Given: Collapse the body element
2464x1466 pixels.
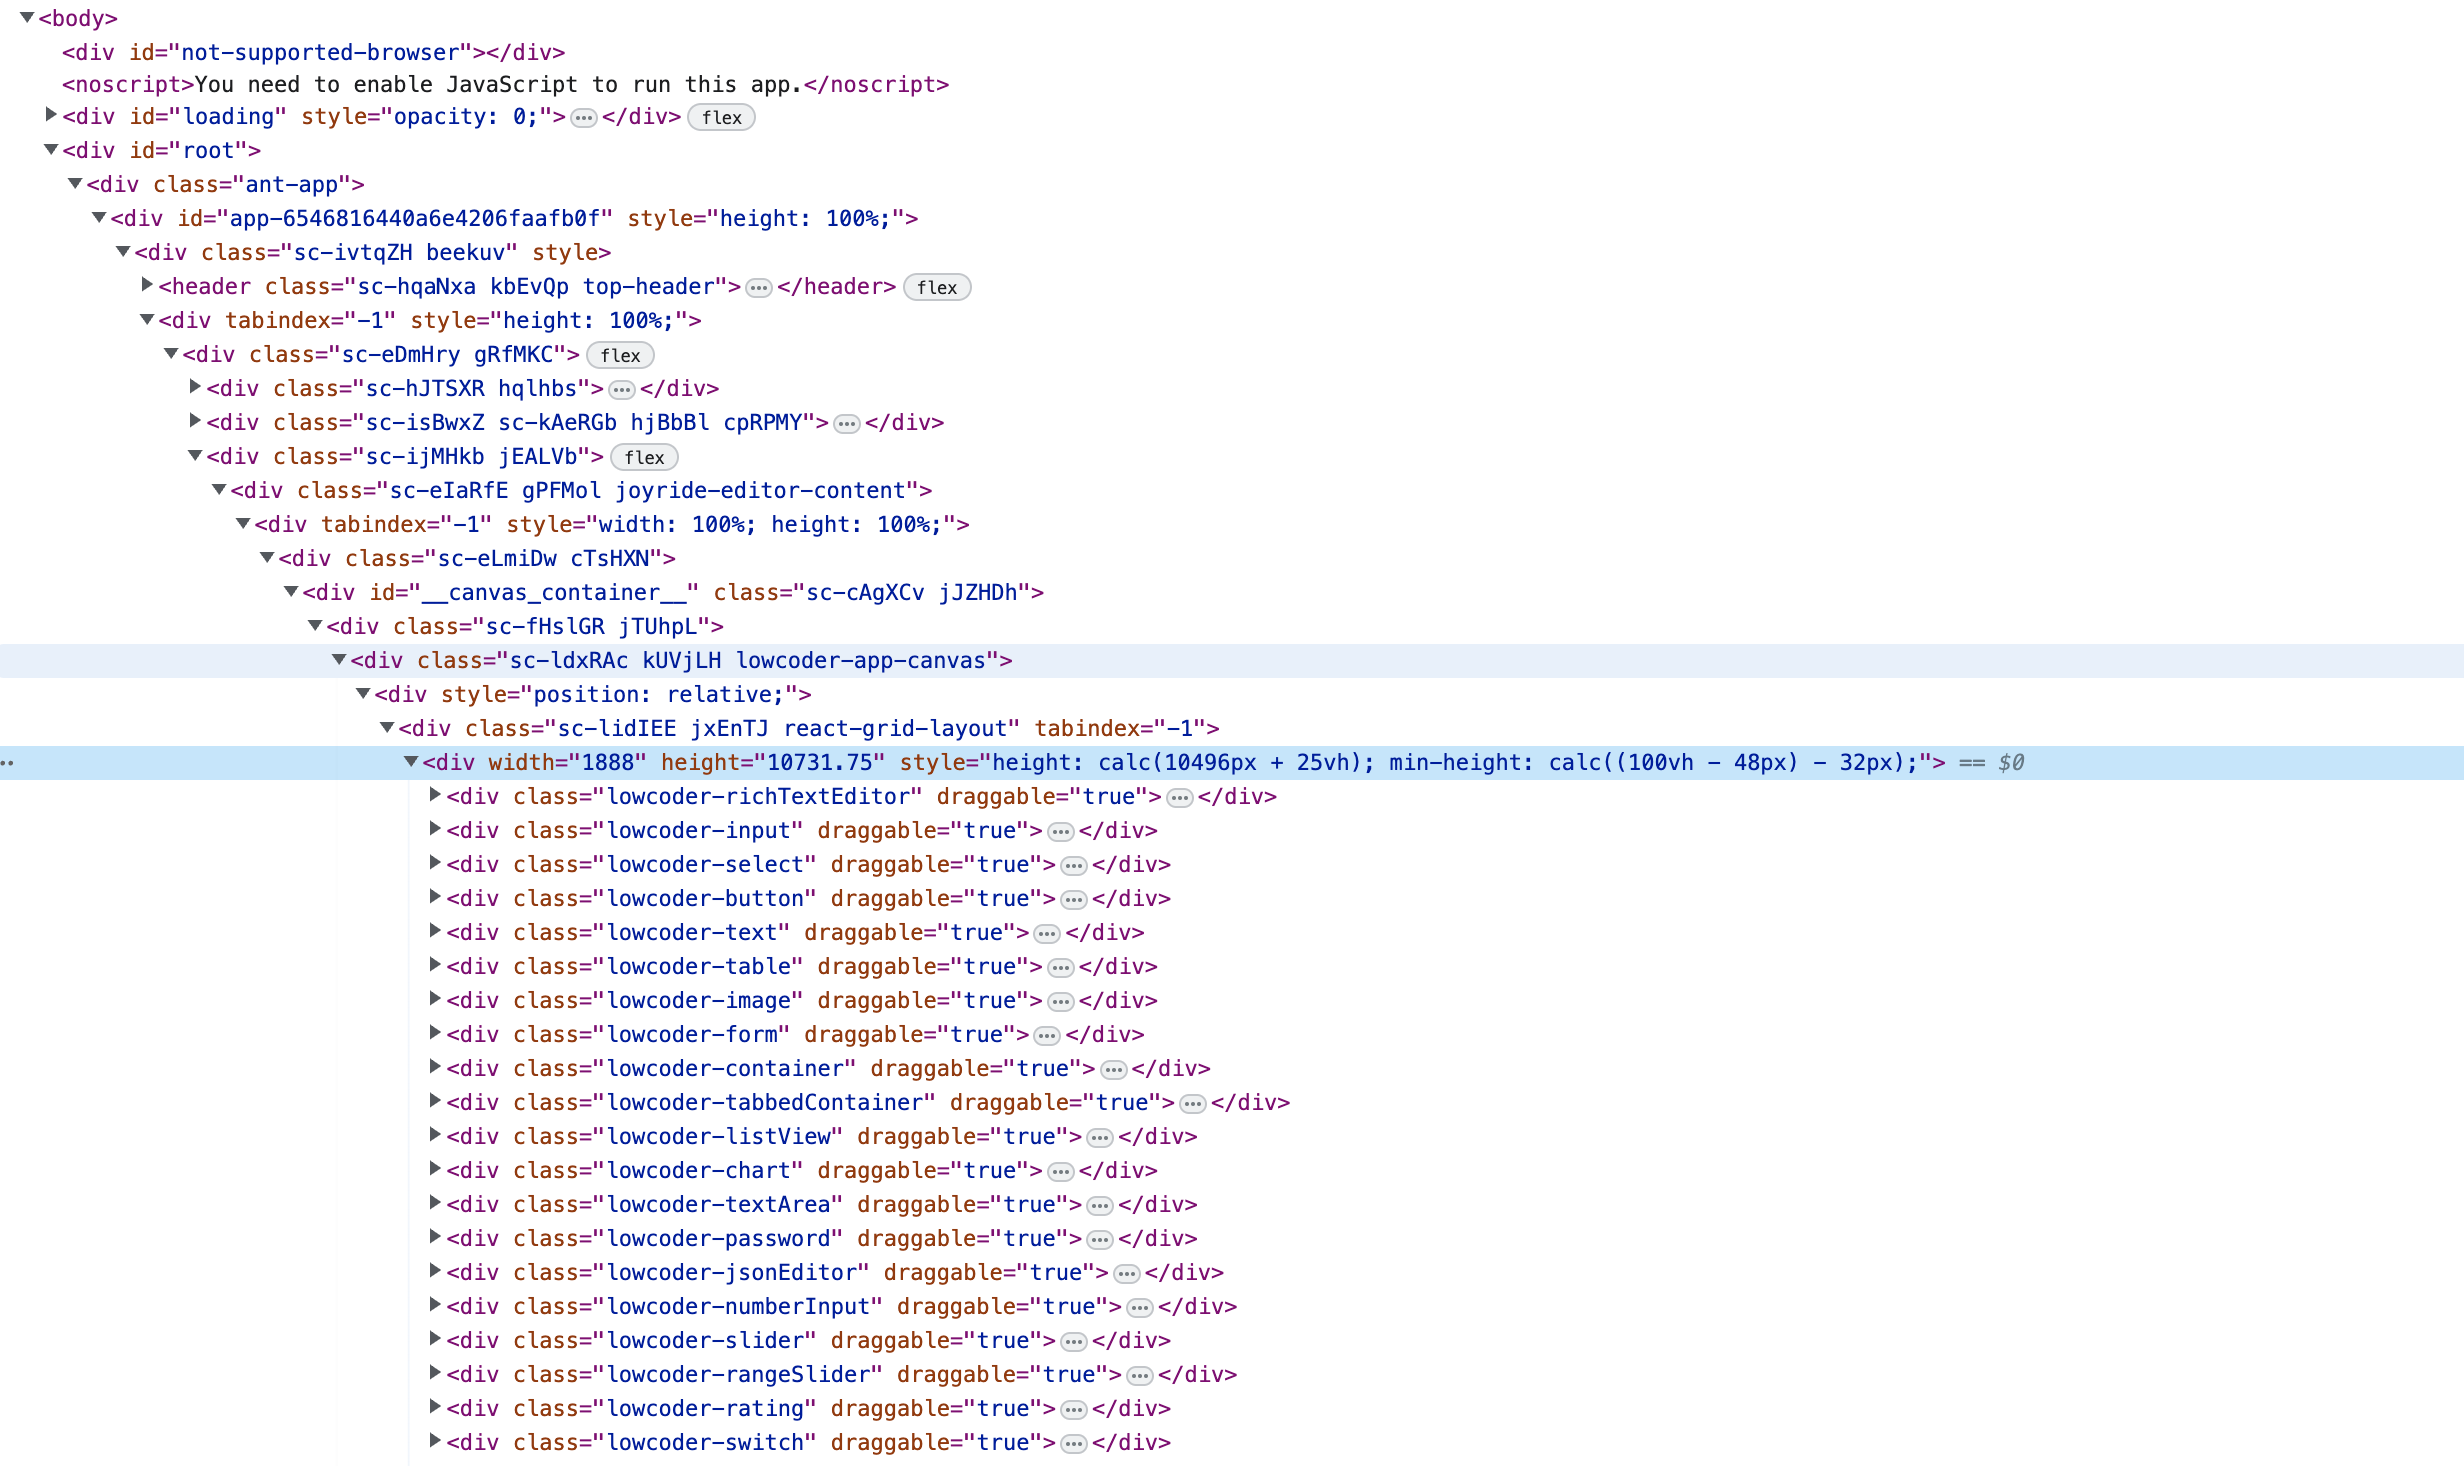Looking at the screenshot, I should [27, 18].
